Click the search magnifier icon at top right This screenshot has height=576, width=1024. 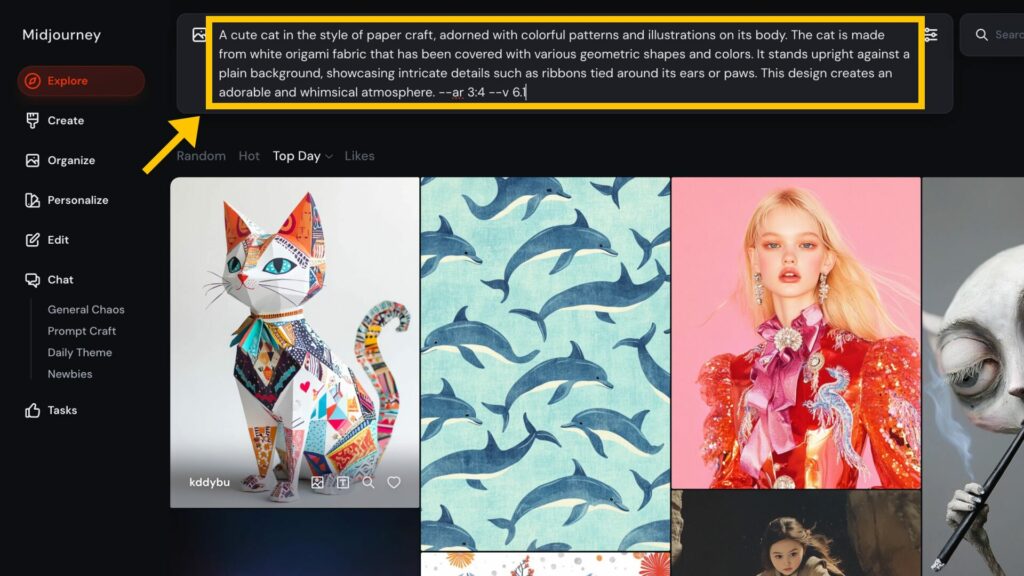click(x=982, y=35)
